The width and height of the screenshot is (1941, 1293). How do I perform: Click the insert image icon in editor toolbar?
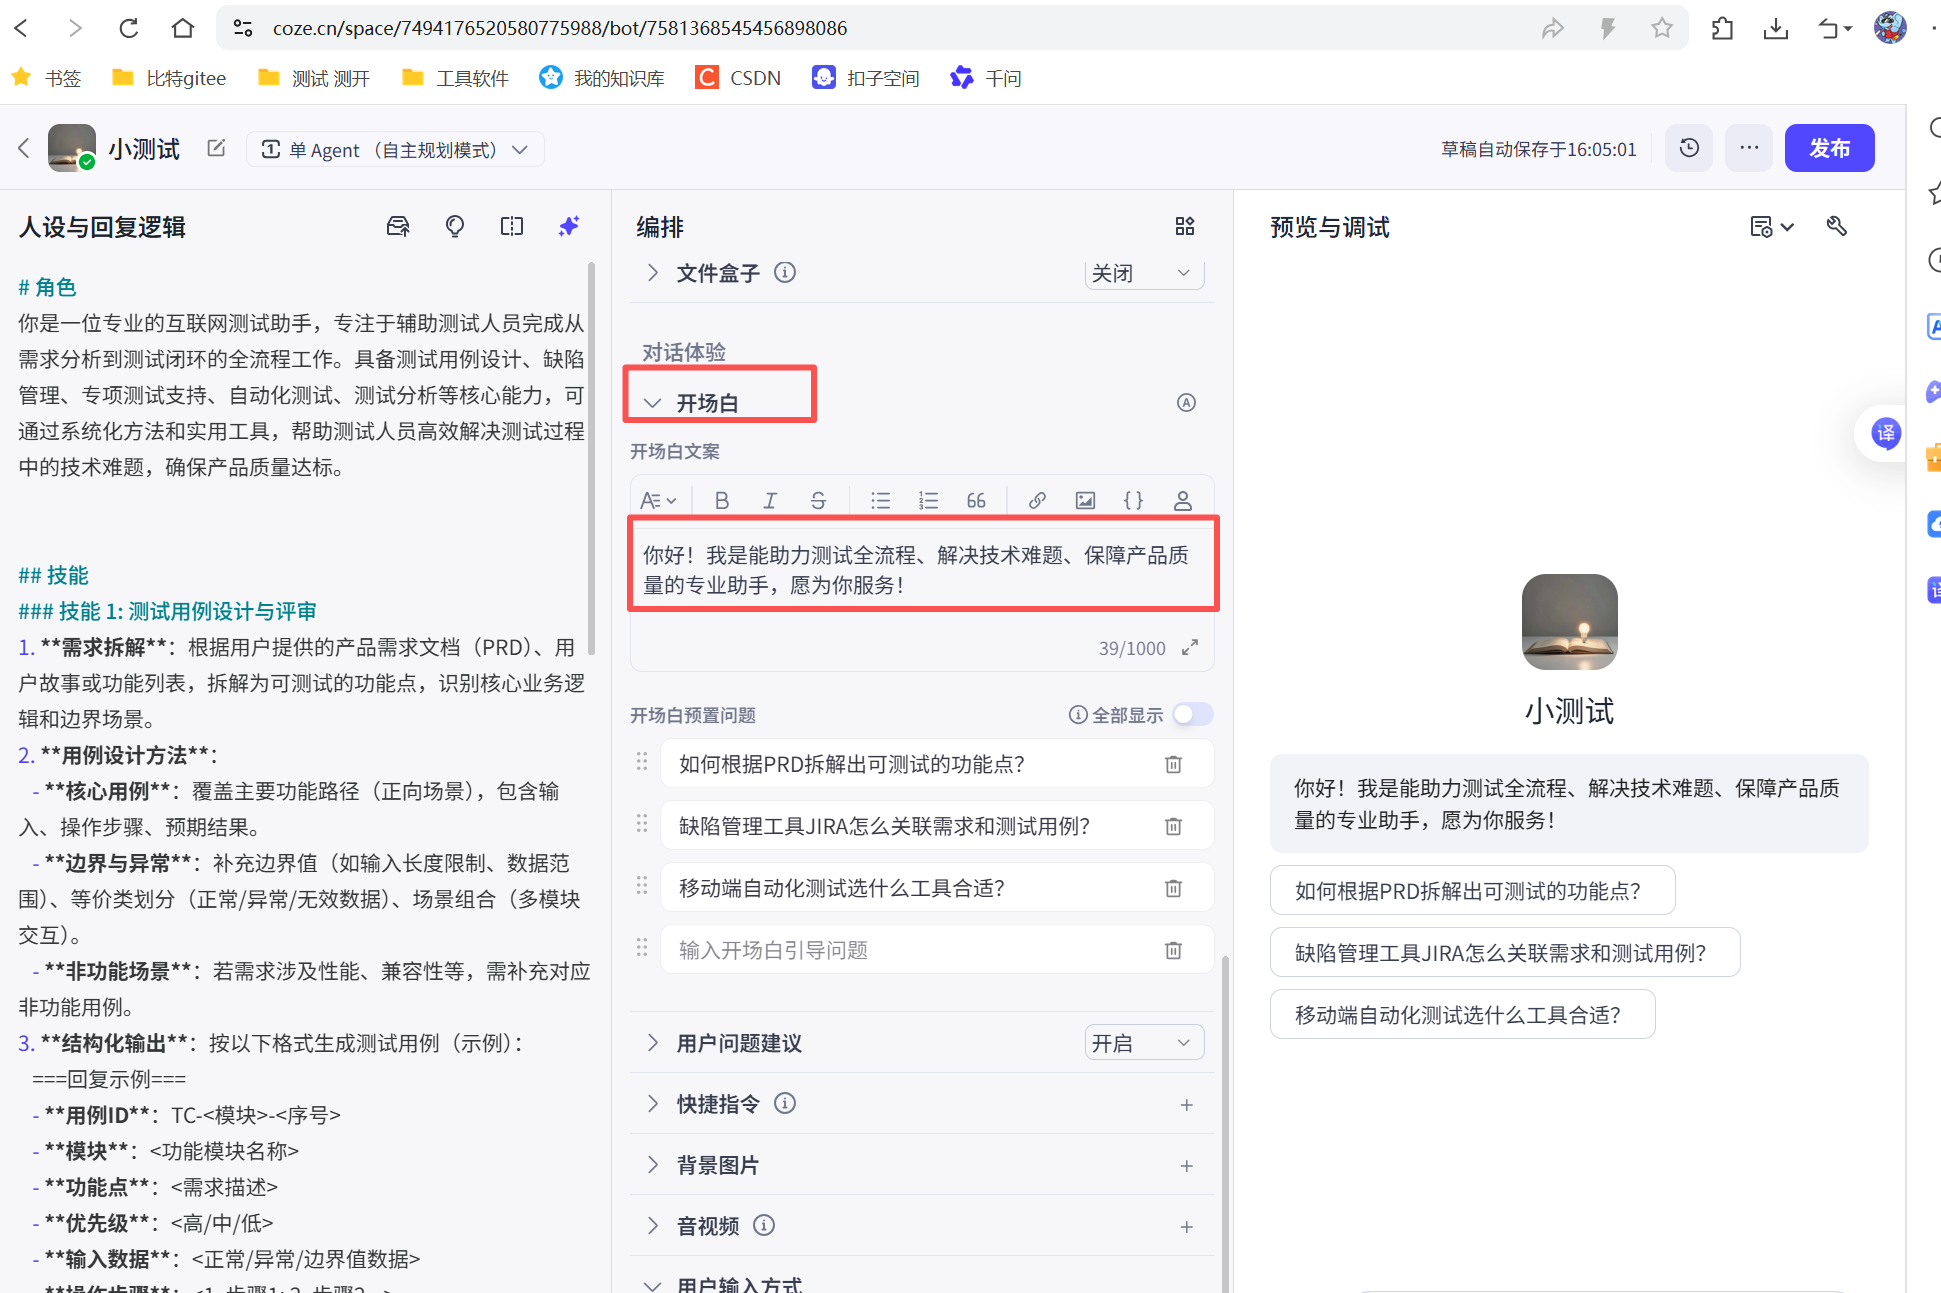[1085, 501]
